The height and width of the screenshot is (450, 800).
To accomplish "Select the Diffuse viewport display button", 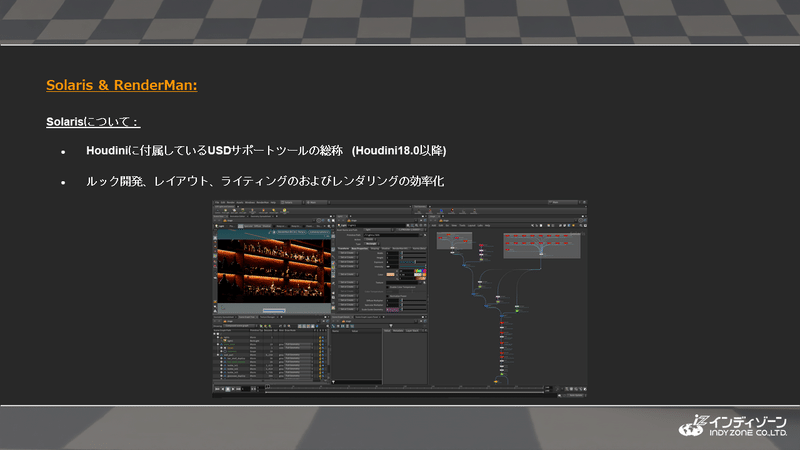I will coord(258,226).
